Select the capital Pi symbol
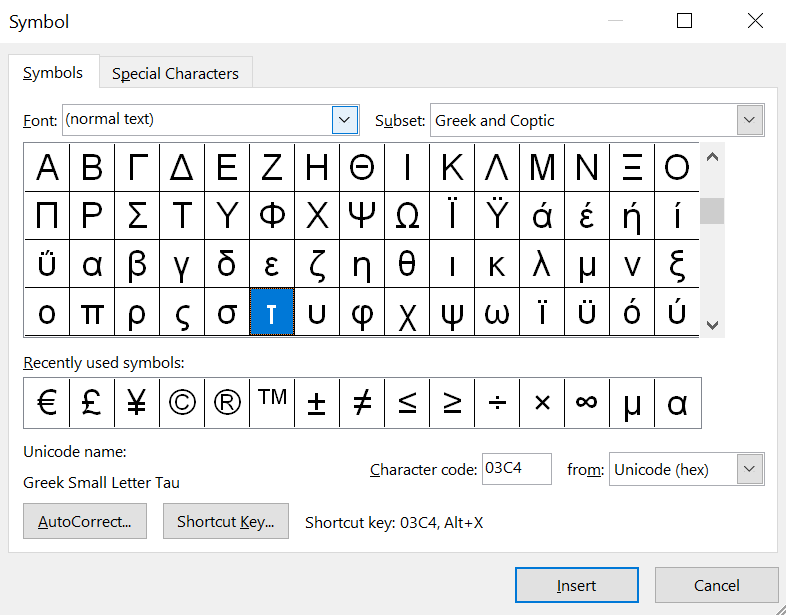 tap(47, 216)
